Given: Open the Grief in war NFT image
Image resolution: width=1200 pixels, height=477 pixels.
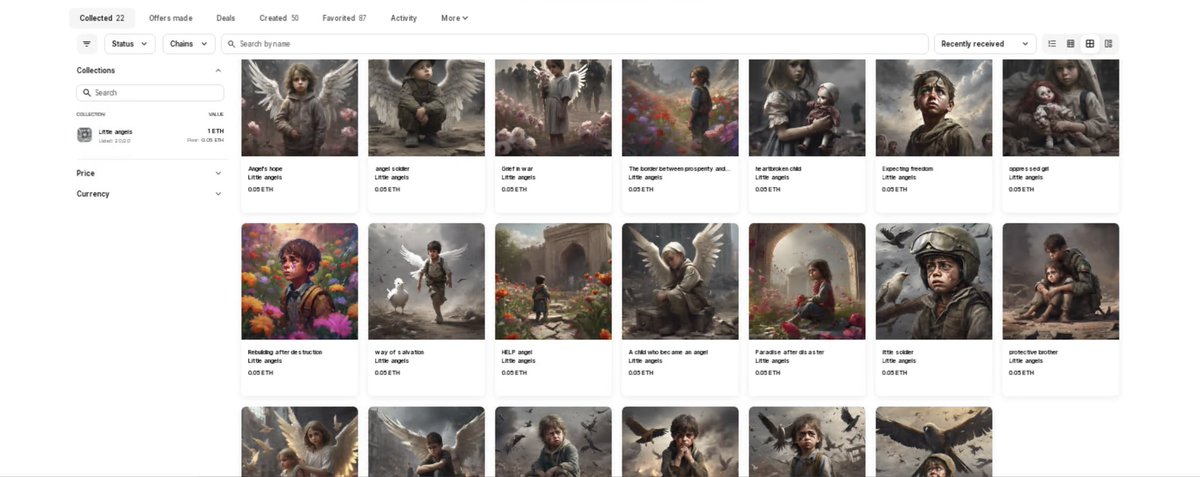Looking at the screenshot, I should point(553,107).
